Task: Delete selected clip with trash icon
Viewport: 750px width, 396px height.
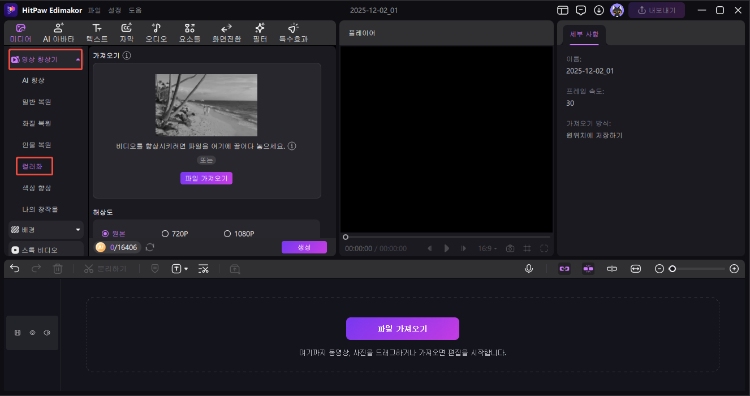Action: click(x=58, y=269)
